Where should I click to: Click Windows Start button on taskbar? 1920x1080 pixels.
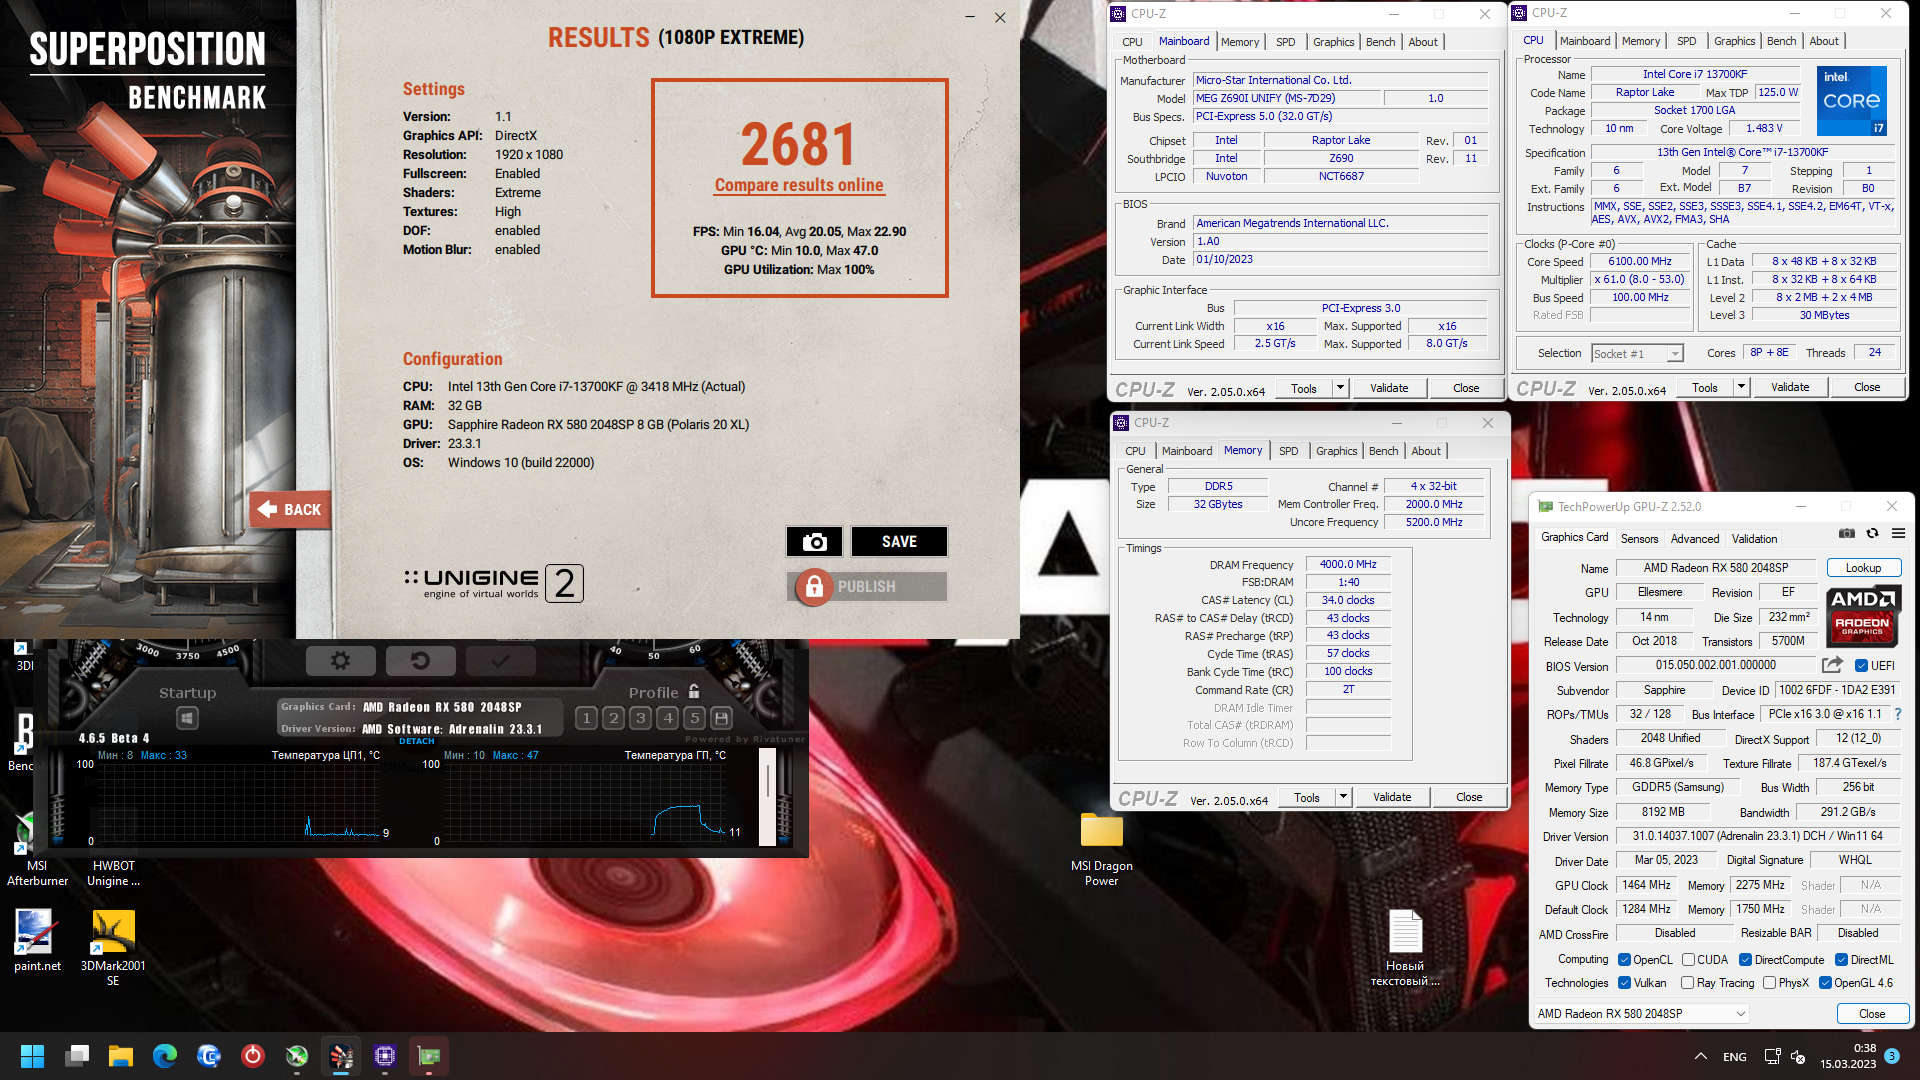pos(32,1056)
